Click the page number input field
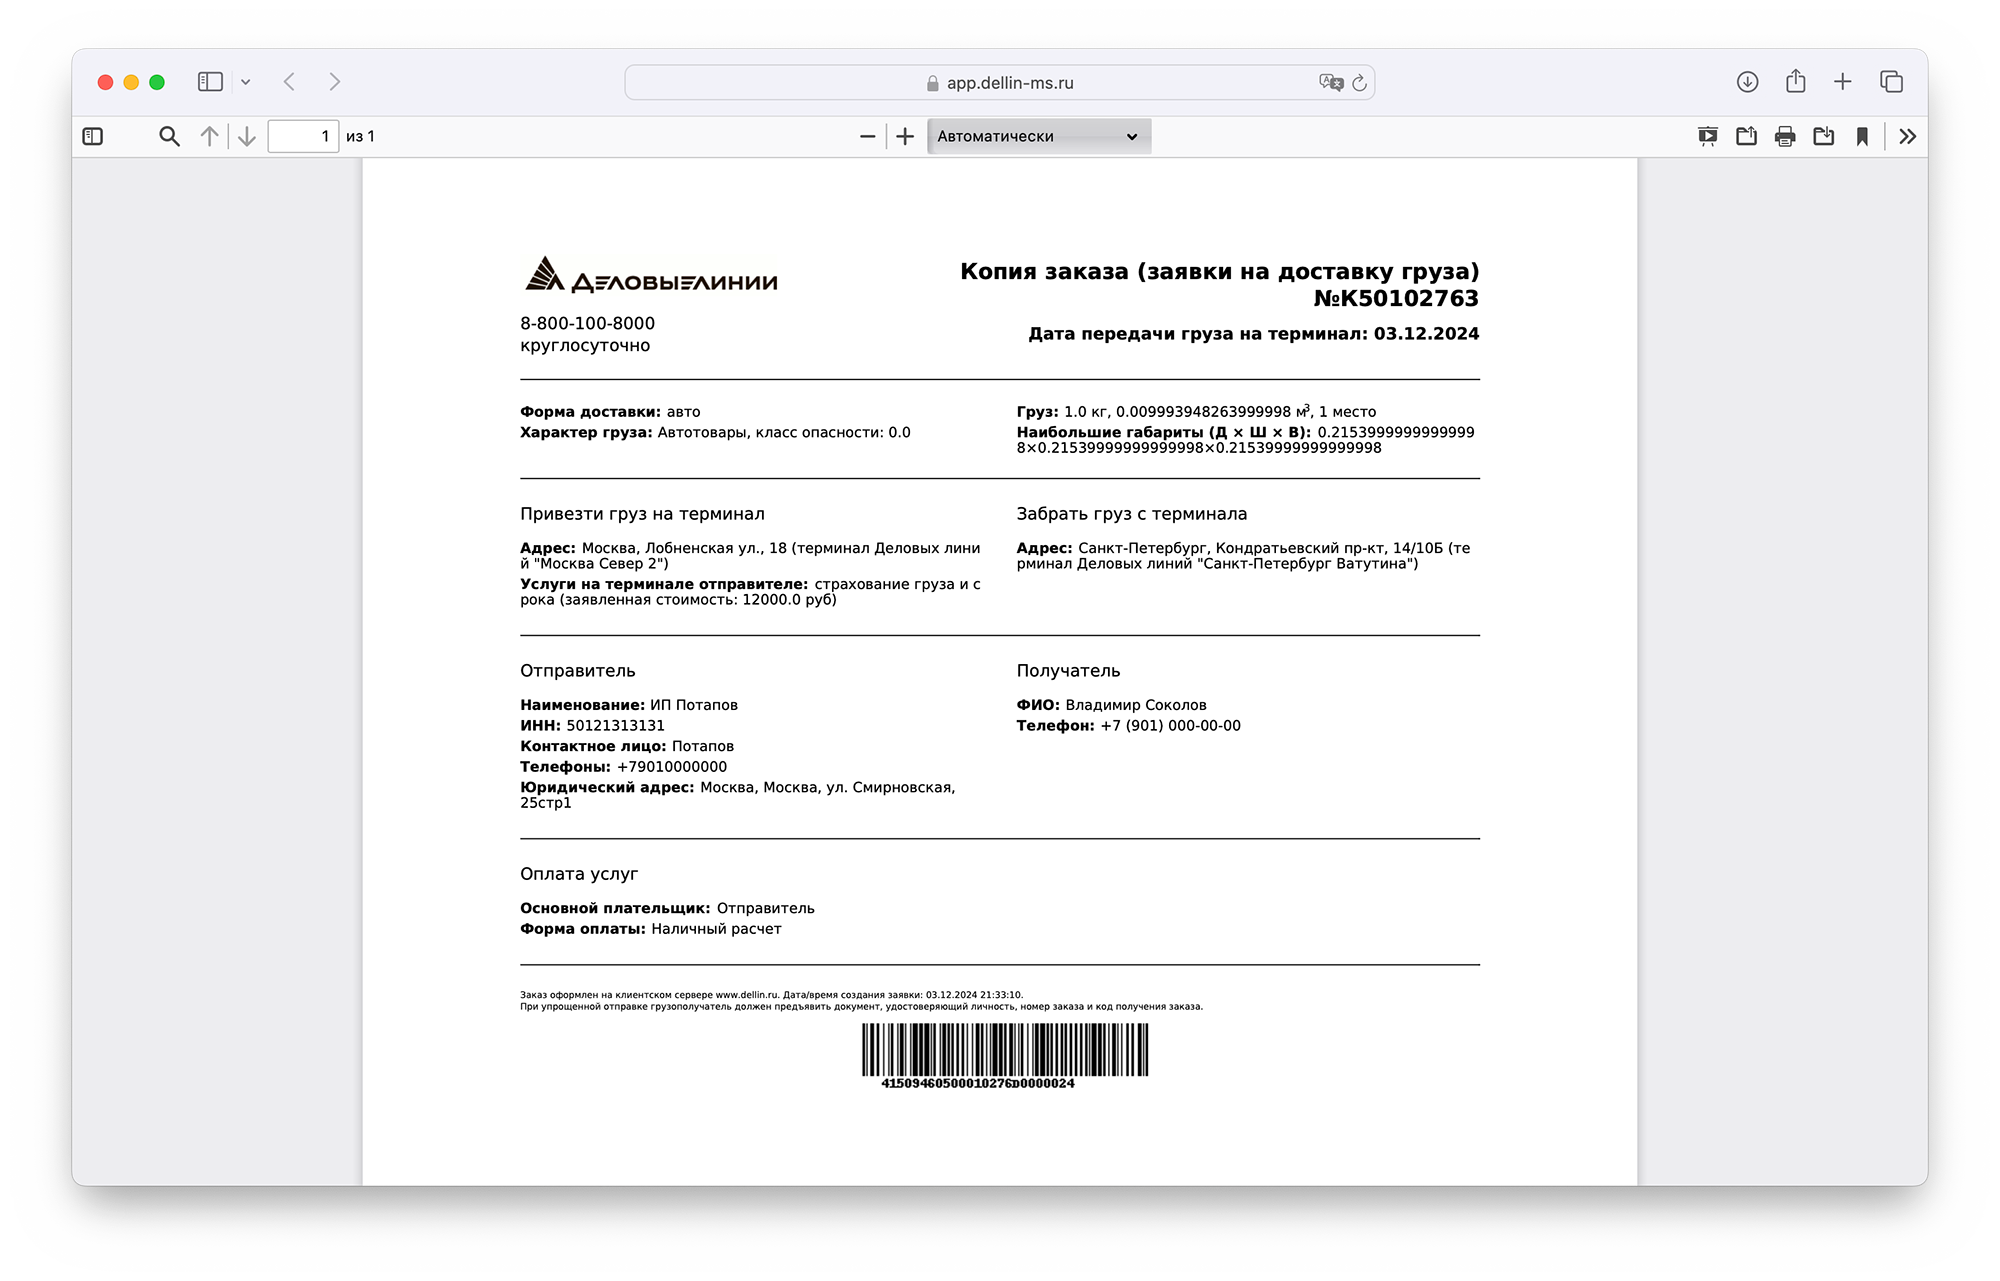The width and height of the screenshot is (2000, 1281). [303, 136]
